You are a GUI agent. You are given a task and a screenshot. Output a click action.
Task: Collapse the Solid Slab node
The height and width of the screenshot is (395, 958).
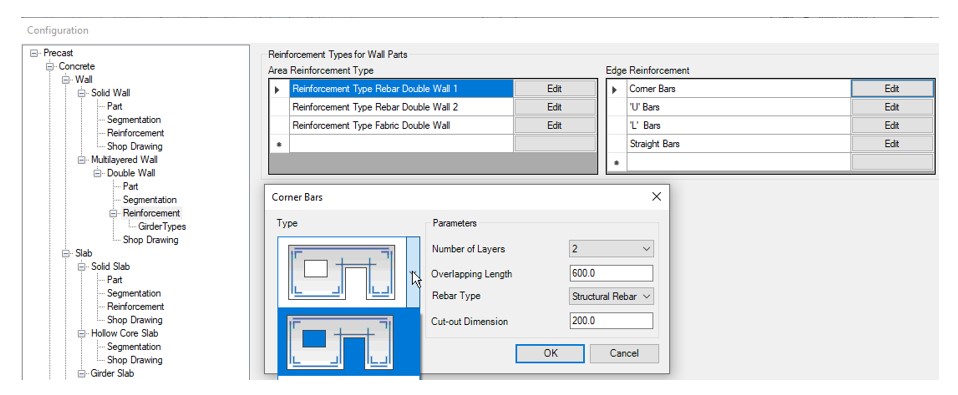click(x=82, y=266)
